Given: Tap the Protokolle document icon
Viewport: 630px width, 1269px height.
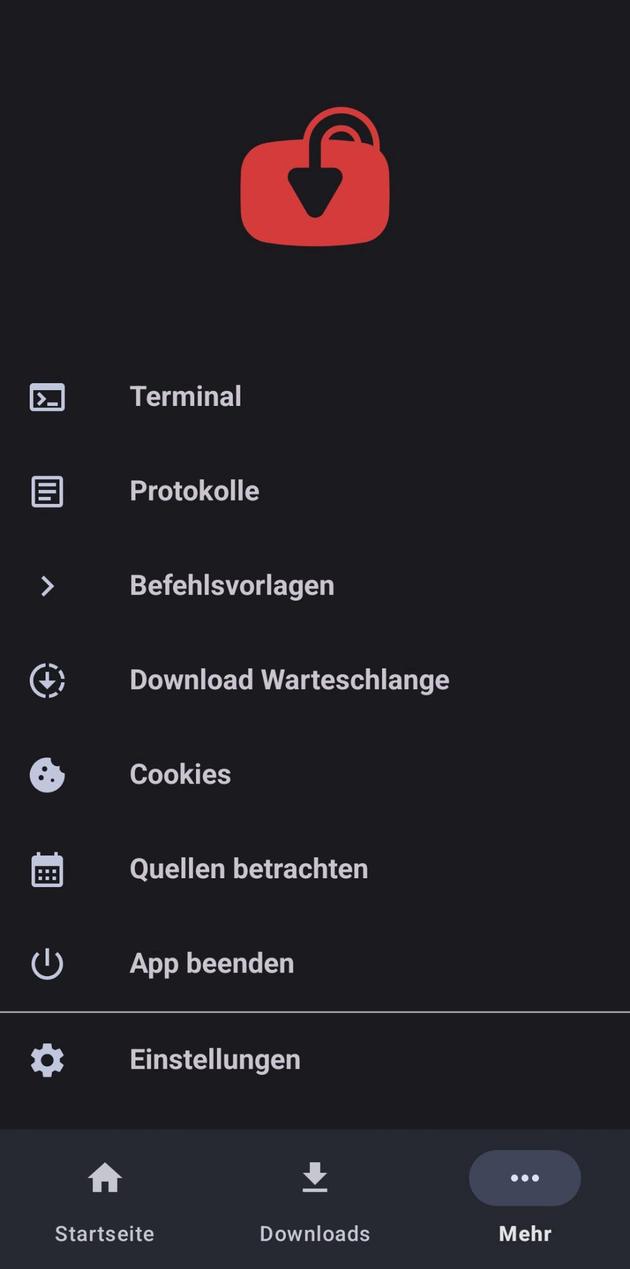Looking at the screenshot, I should 47,491.
